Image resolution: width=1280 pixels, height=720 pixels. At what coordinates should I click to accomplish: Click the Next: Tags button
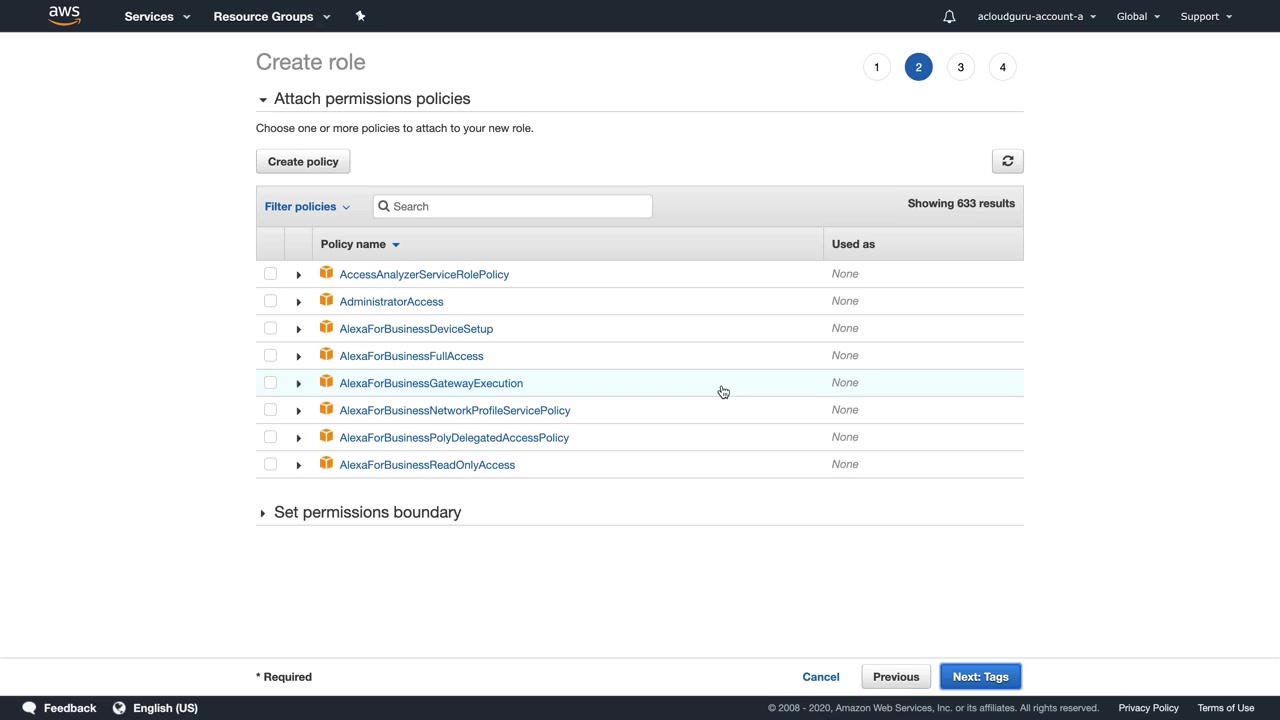(x=980, y=677)
